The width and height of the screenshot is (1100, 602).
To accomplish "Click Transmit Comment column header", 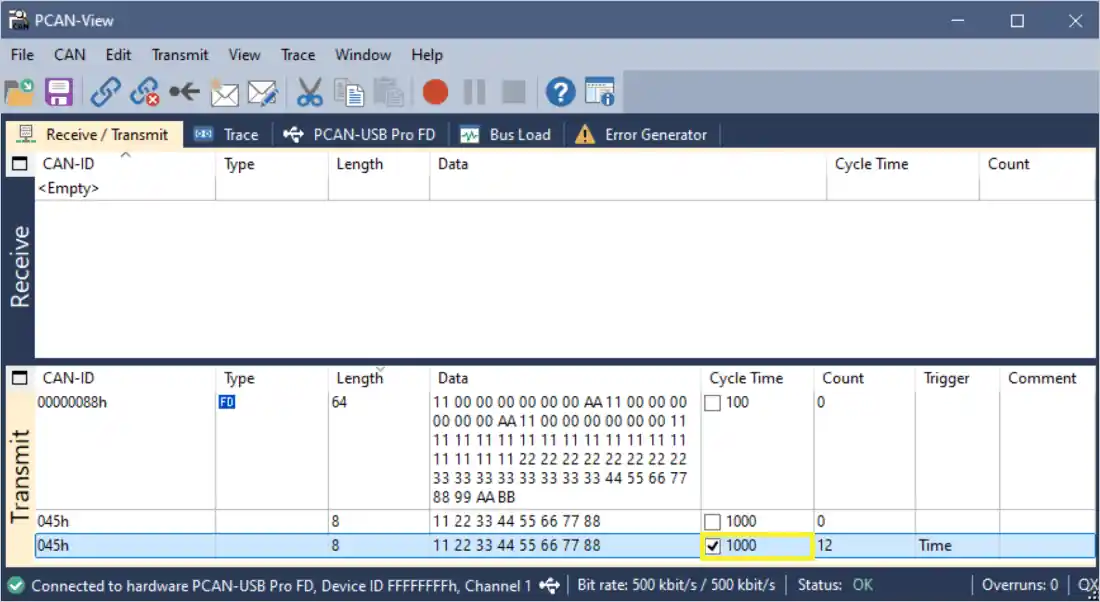I will 1047,378.
